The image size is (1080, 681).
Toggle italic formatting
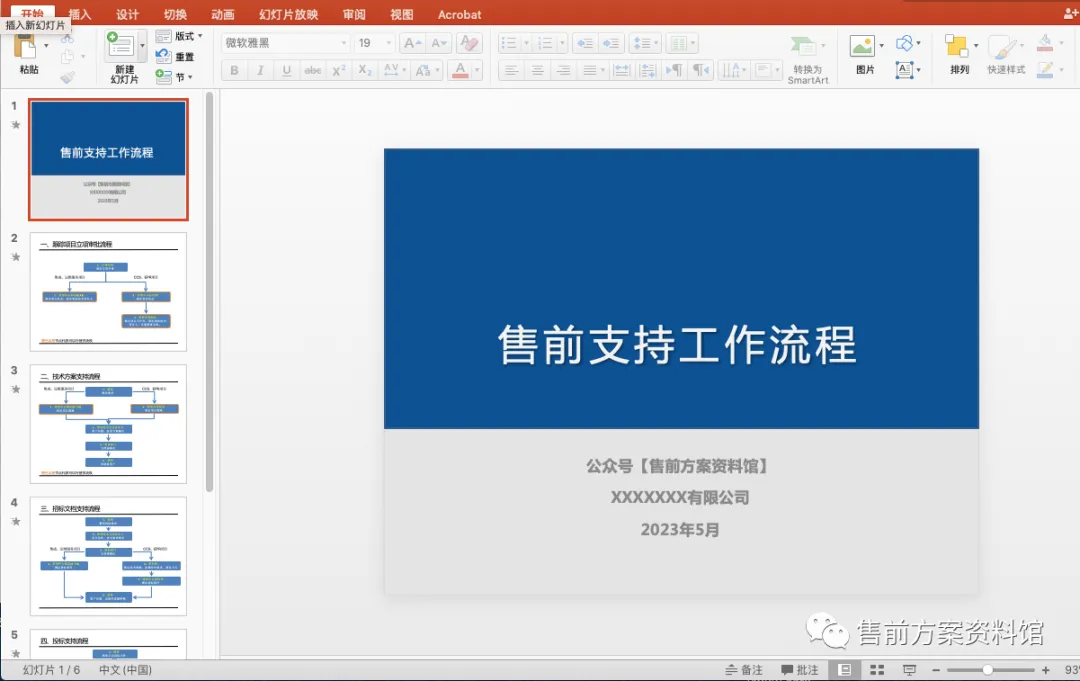click(x=260, y=70)
